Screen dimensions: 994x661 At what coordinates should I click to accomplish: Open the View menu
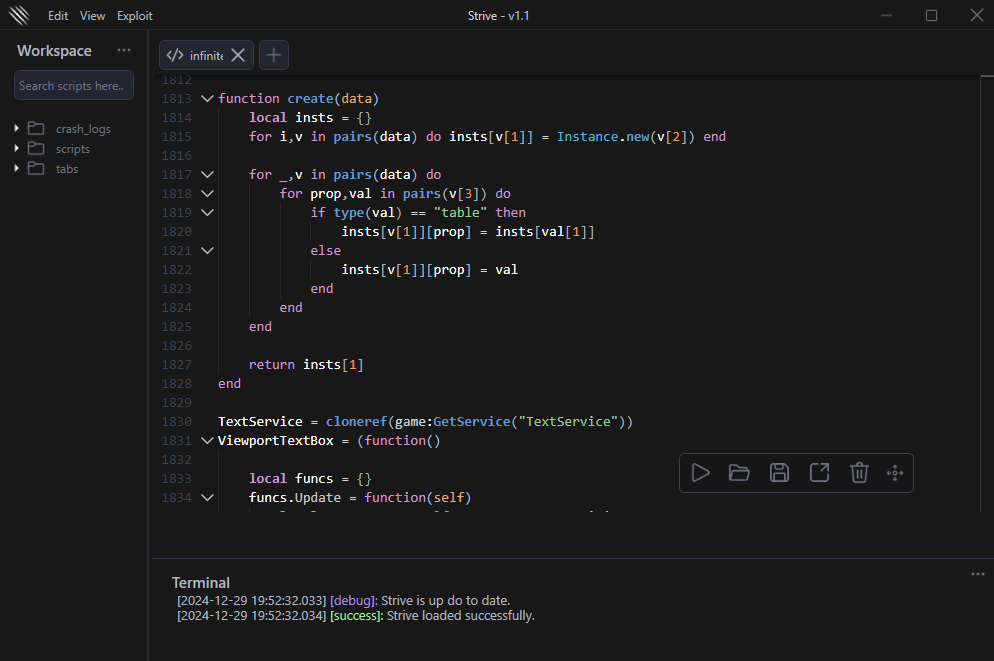pyautogui.click(x=93, y=16)
